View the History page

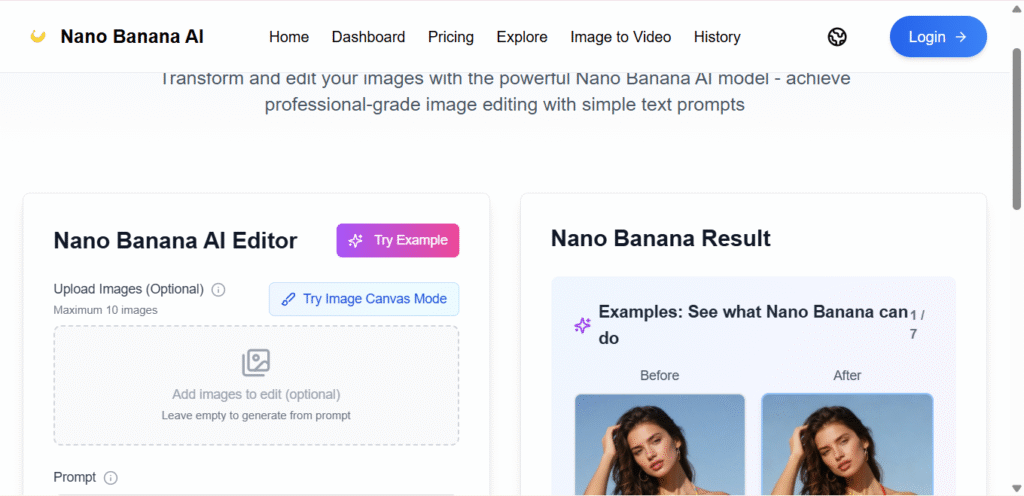pos(717,37)
